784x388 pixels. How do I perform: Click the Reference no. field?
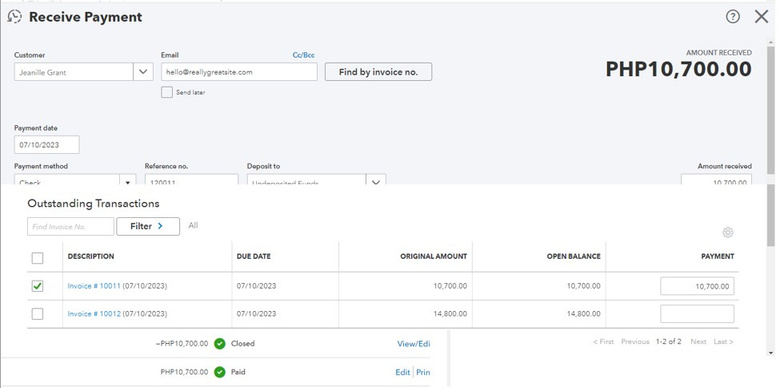click(x=192, y=180)
